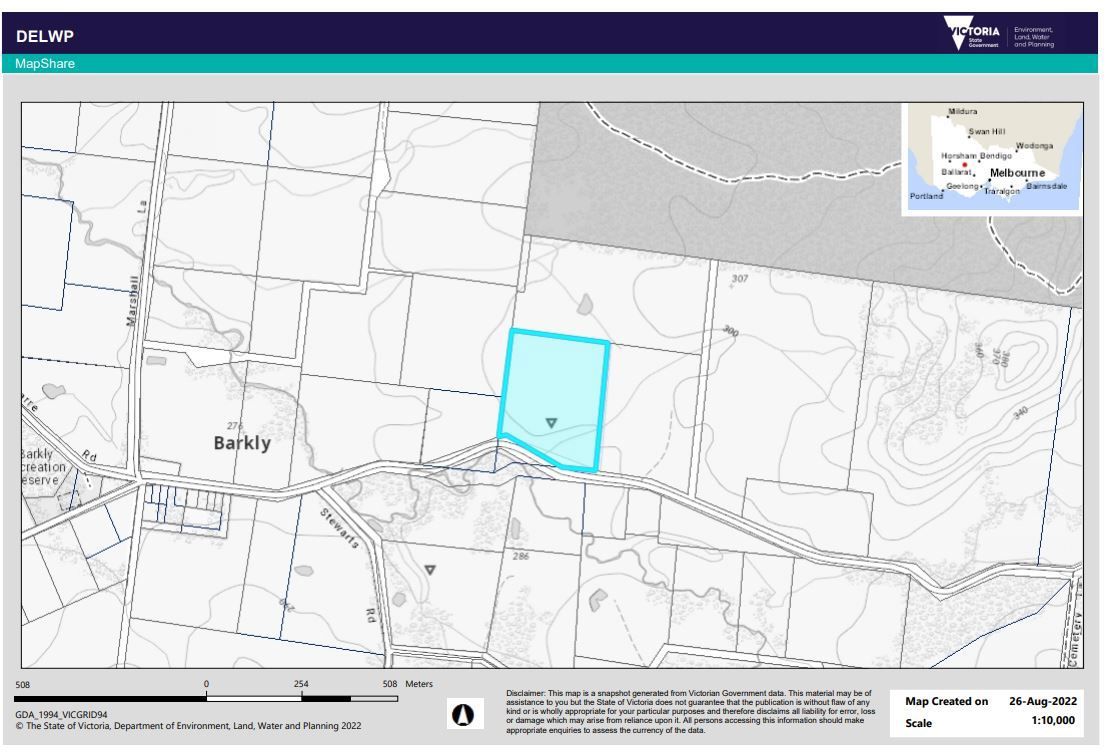This screenshot has width=1106, height=752.
Task: Click the triangle marker near Stewarts Rd
Action: (431, 570)
